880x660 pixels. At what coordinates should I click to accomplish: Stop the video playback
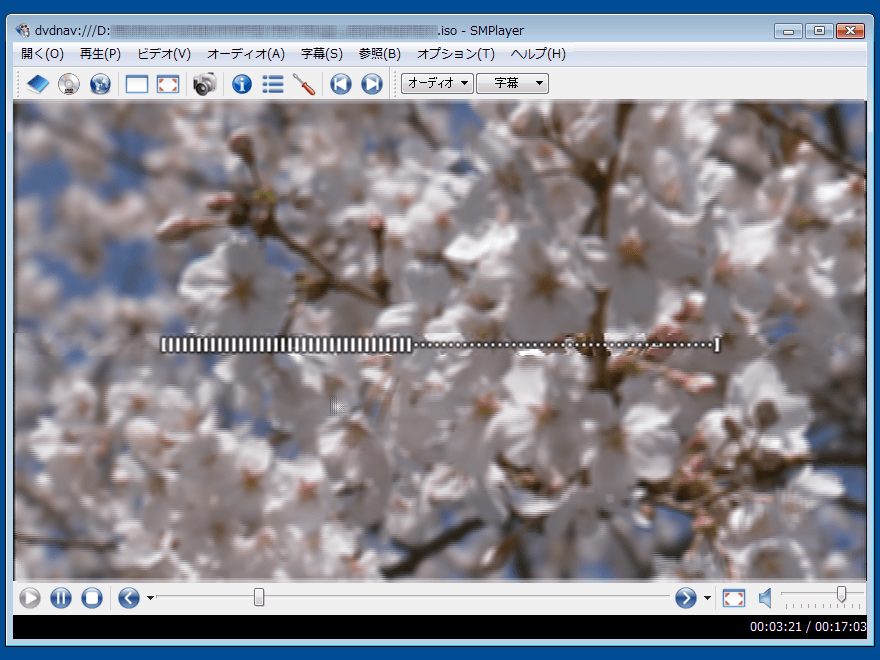pos(92,598)
